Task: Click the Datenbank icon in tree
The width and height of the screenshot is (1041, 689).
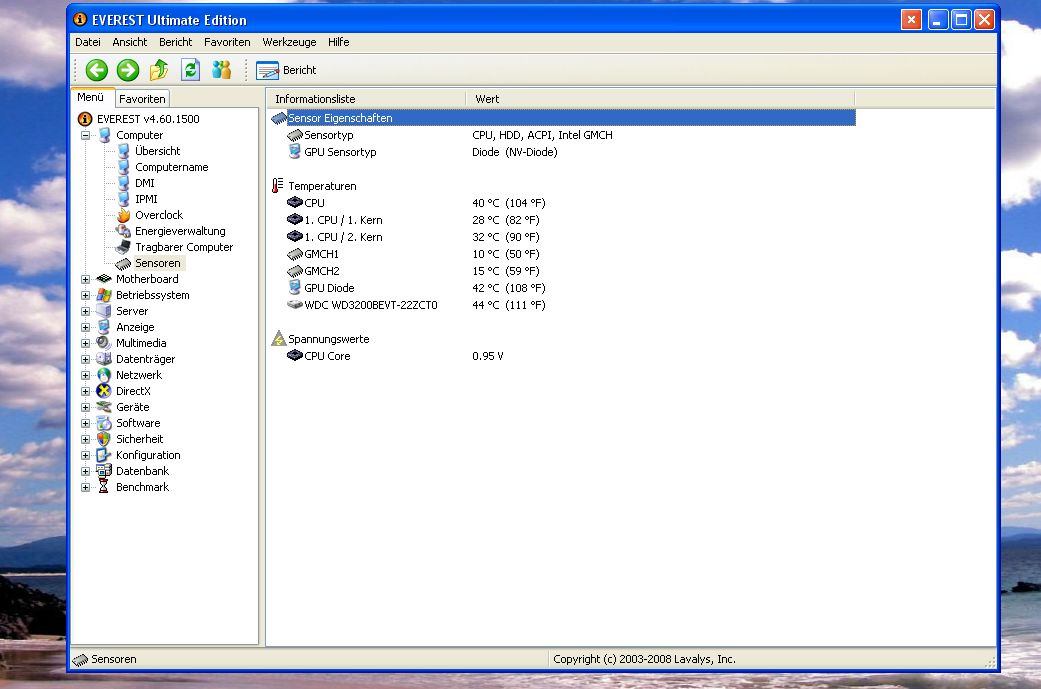Action: [104, 471]
